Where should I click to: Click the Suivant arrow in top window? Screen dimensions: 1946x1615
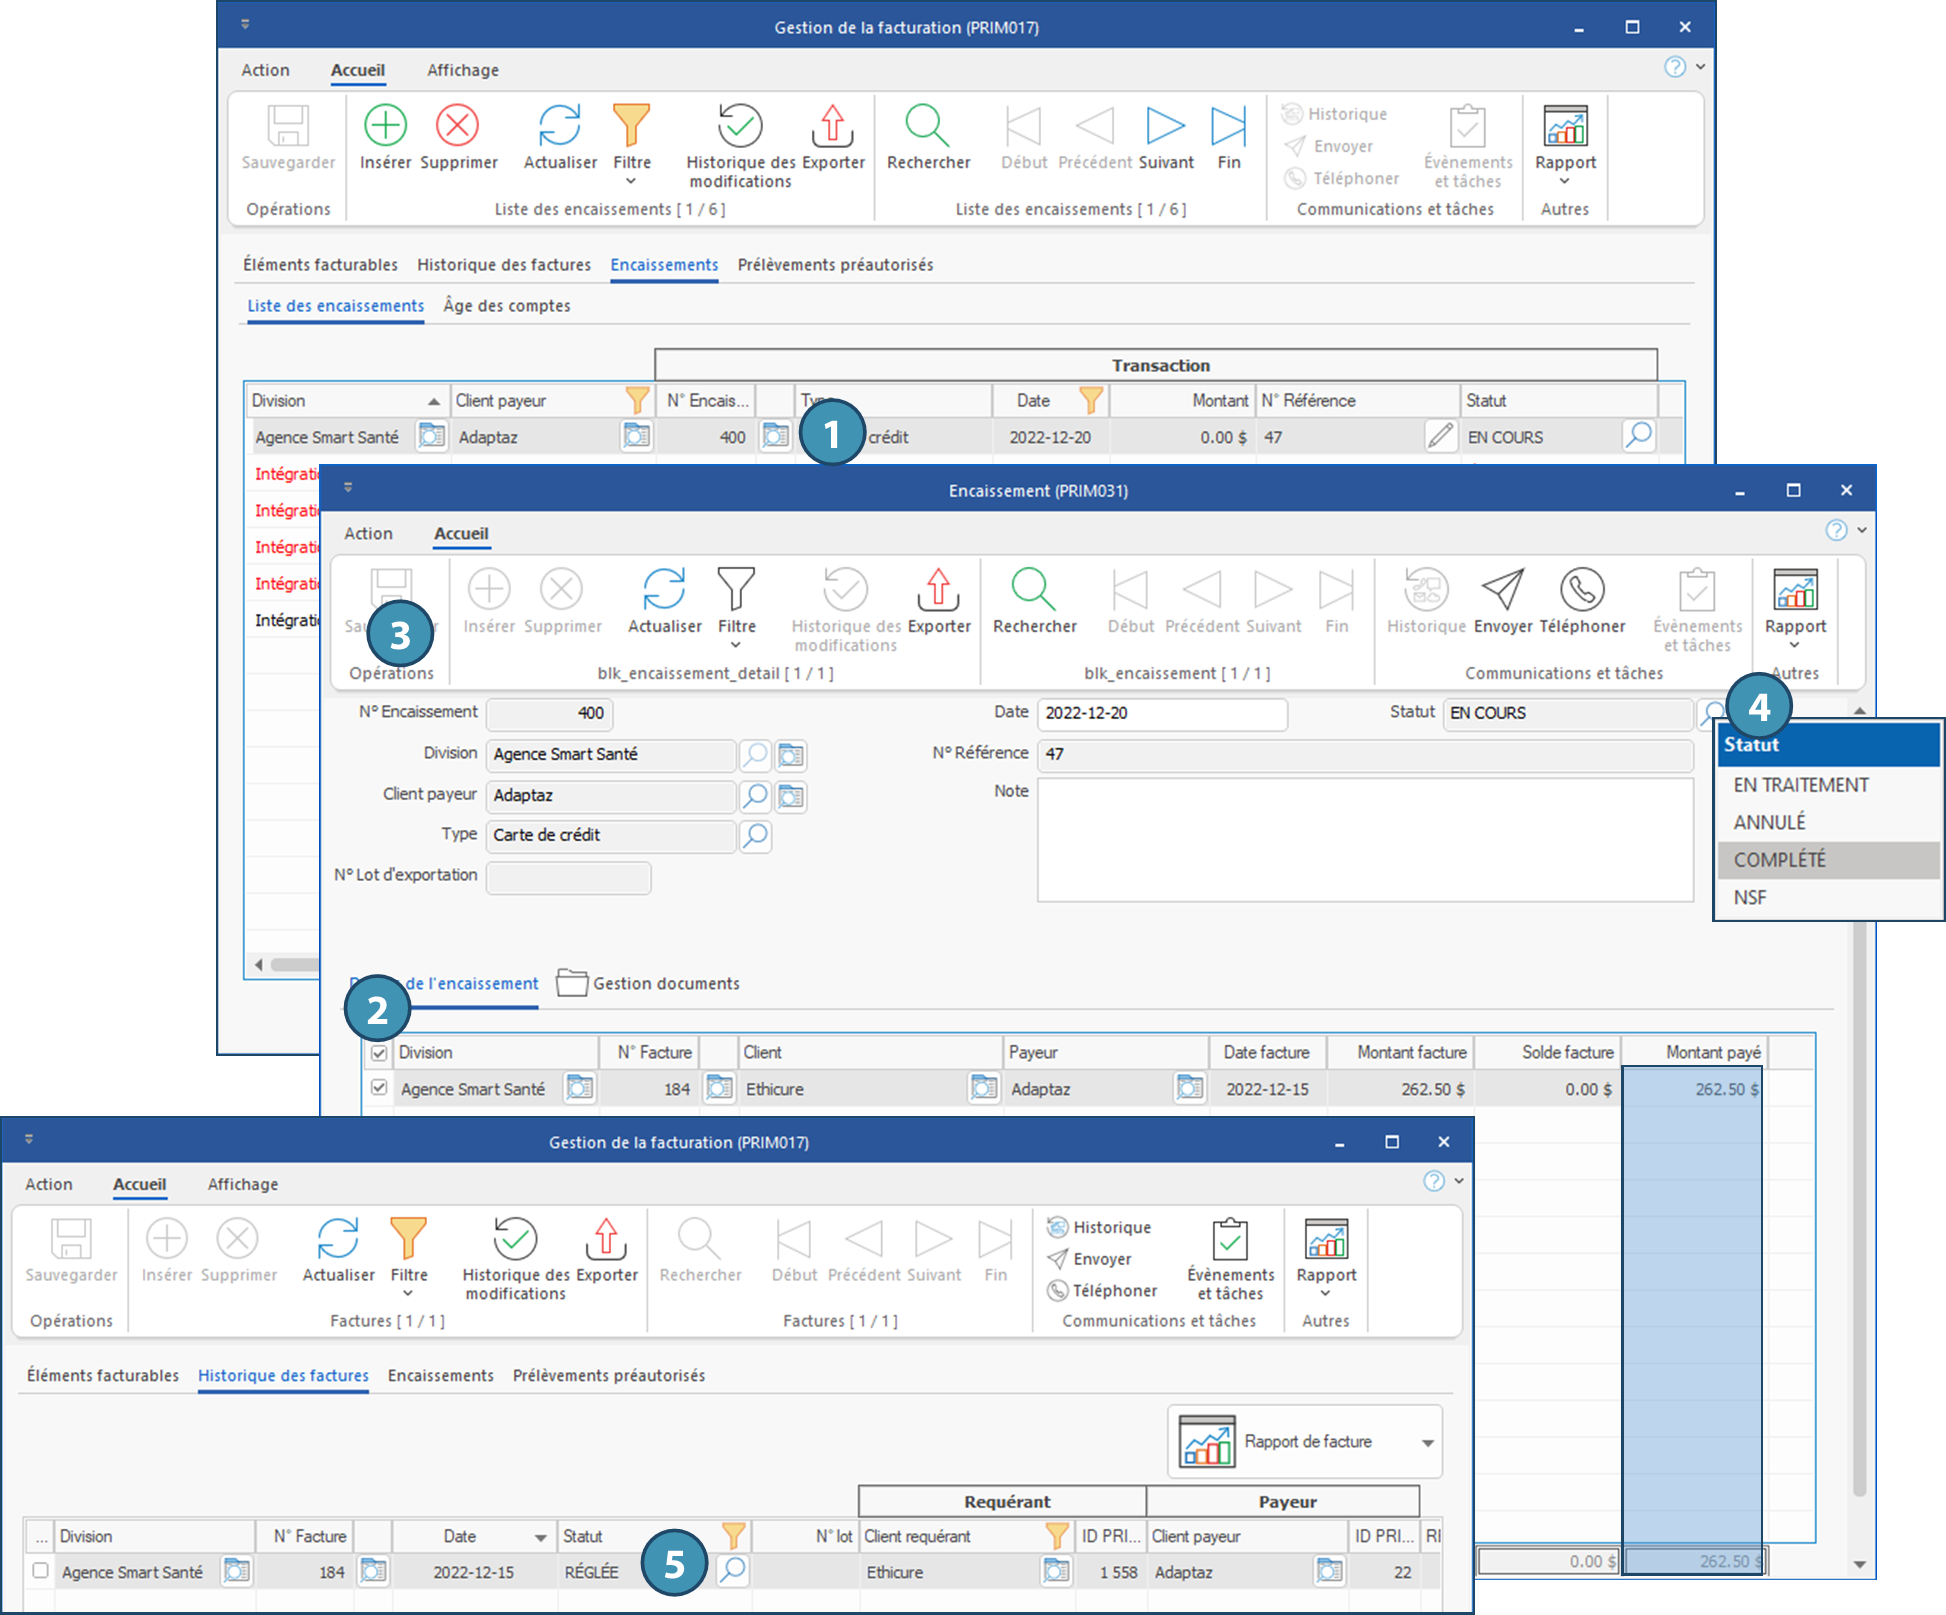coord(1165,127)
